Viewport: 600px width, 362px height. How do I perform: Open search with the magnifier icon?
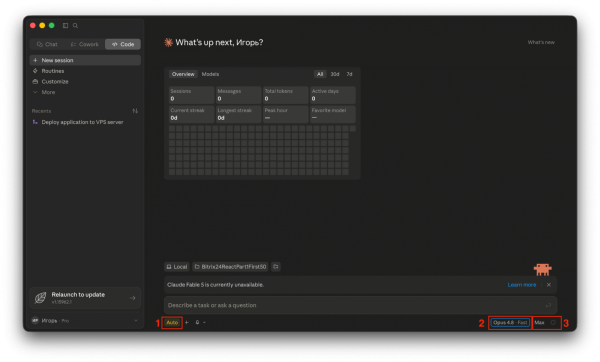pyautogui.click(x=75, y=26)
